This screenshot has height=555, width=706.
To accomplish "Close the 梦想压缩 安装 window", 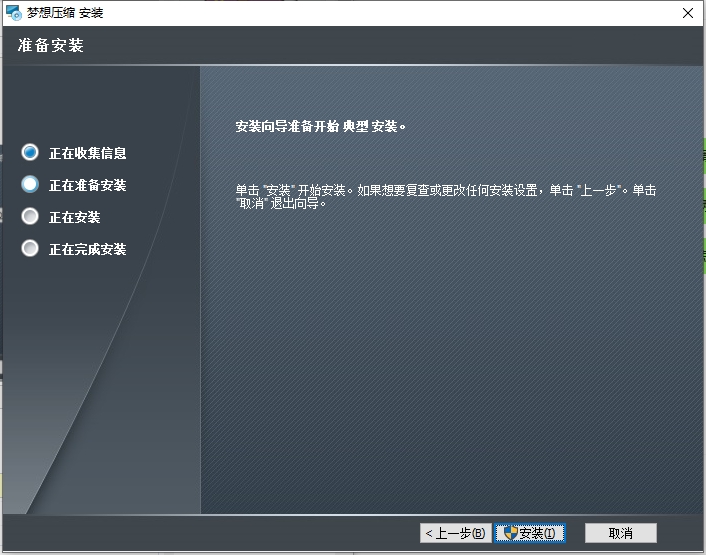I will (688, 13).
